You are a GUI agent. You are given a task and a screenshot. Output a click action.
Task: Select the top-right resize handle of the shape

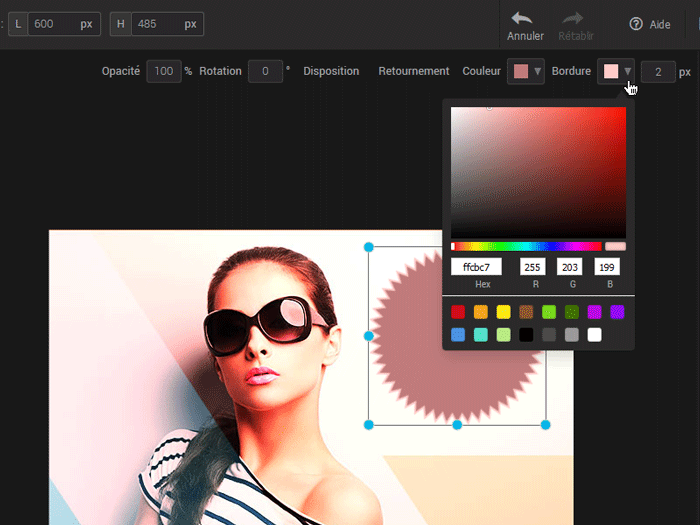[546, 247]
